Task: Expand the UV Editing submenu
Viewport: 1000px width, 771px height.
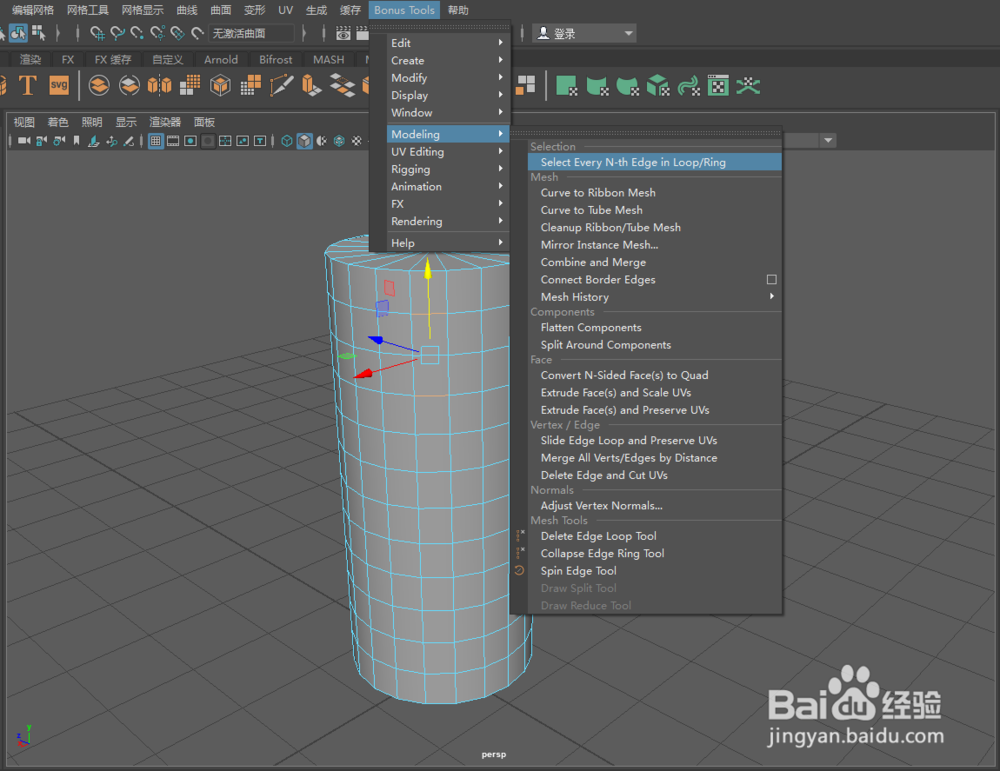Action: (448, 152)
